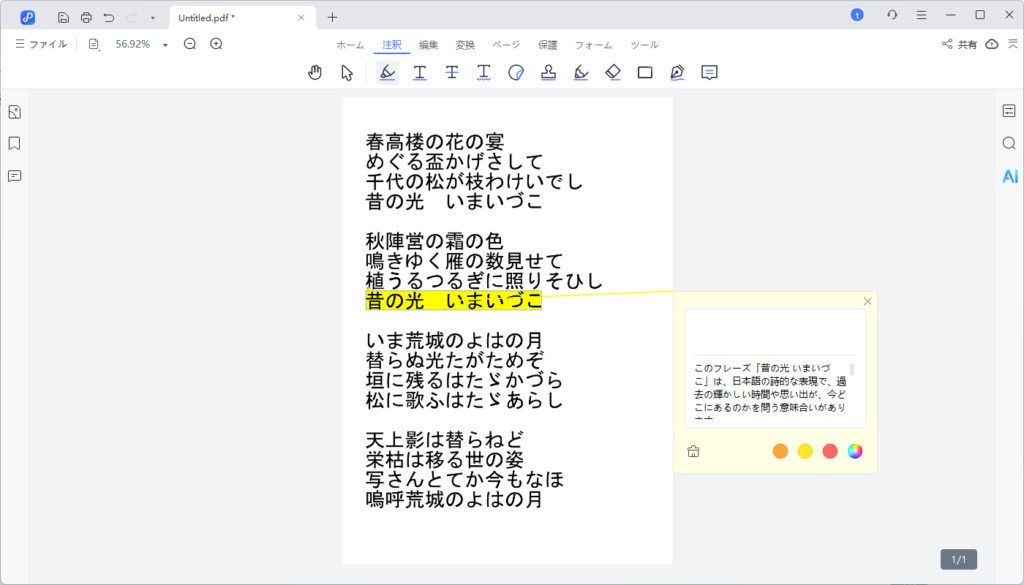Switch to the フォーム ribbon tab
Viewport: 1024px width, 585px height.
pyautogui.click(x=594, y=44)
